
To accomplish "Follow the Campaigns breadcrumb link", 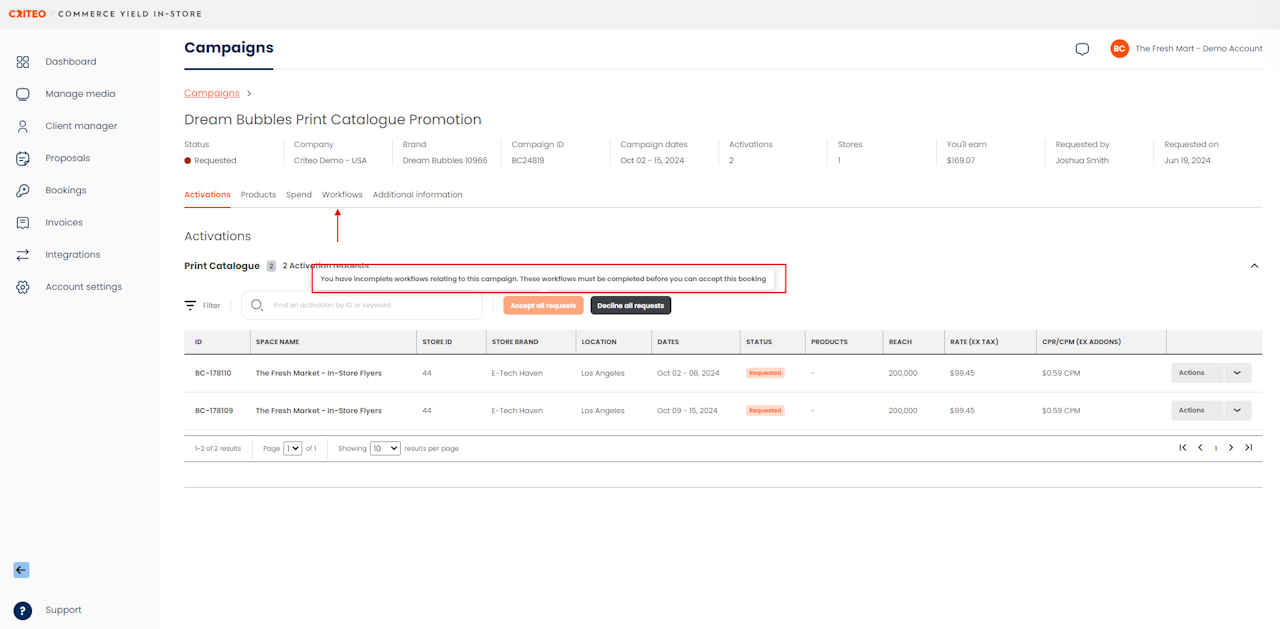I will click(212, 93).
